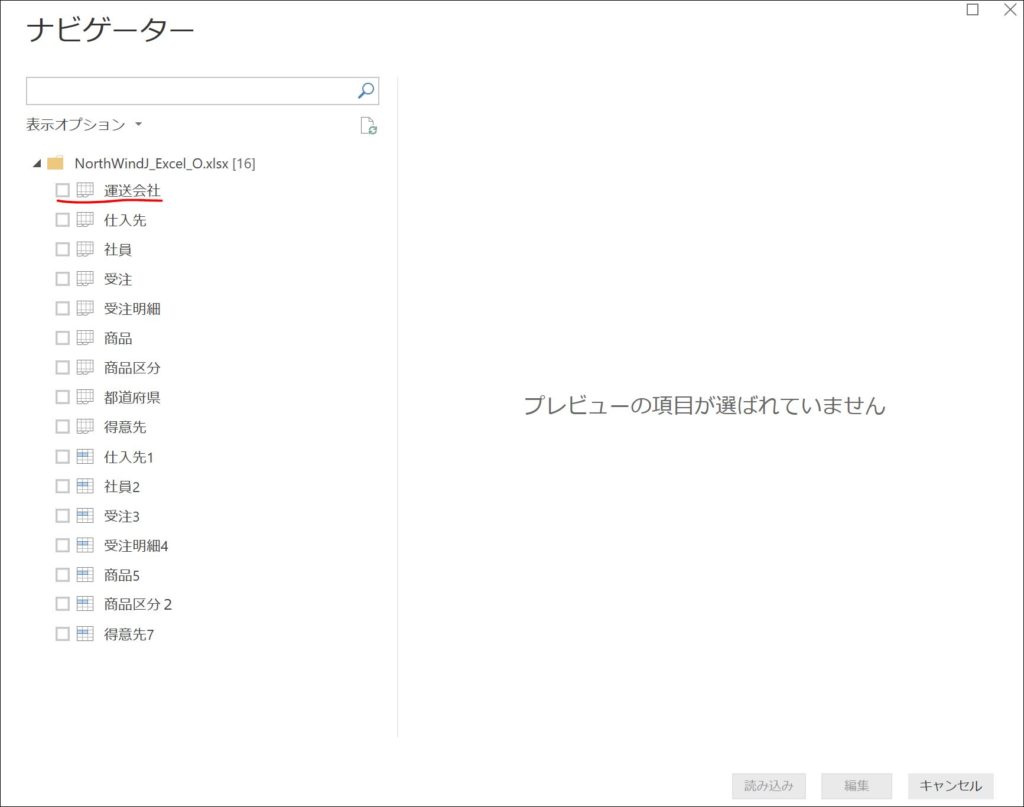The width and height of the screenshot is (1024, 807).
Task: Check the 商品区分 checkbox
Action: (63, 367)
